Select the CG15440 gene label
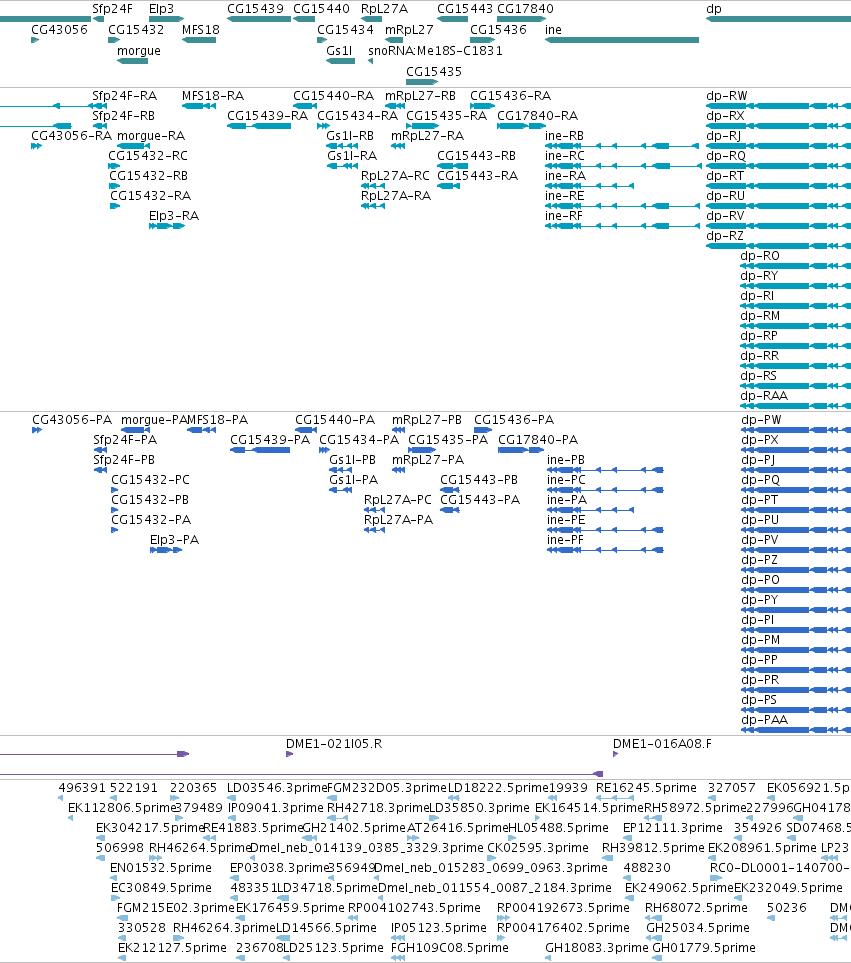The width and height of the screenshot is (851, 963). coord(321,9)
